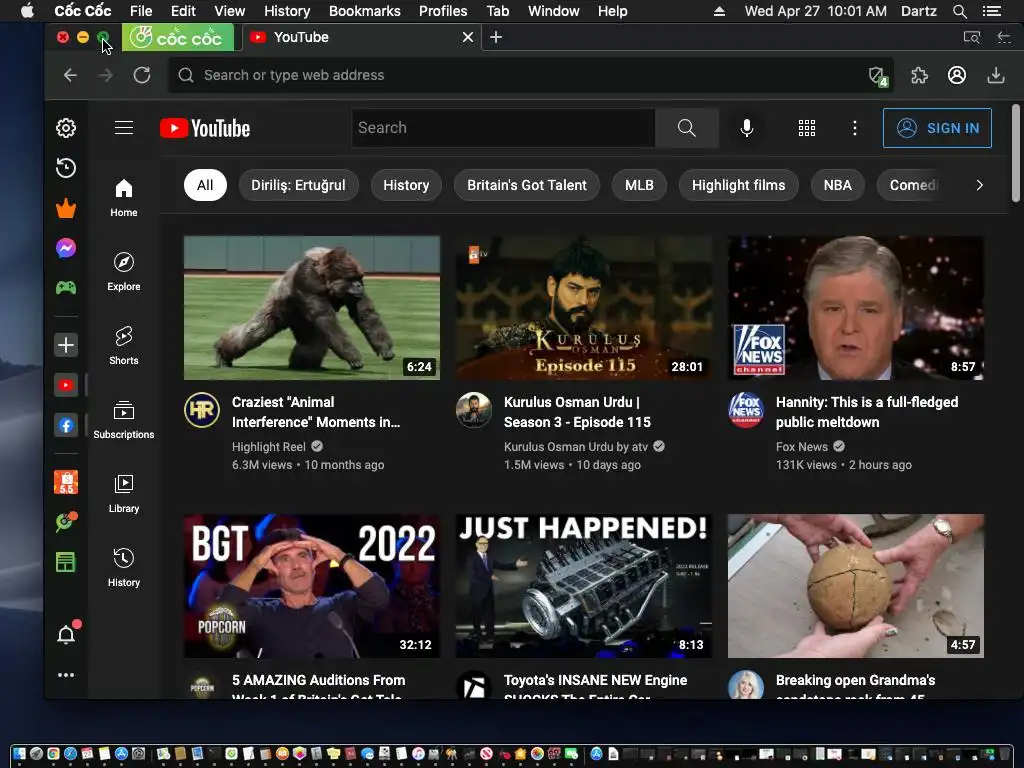Open the Profiles menu
Image resolution: width=1024 pixels, height=768 pixels.
tap(443, 11)
